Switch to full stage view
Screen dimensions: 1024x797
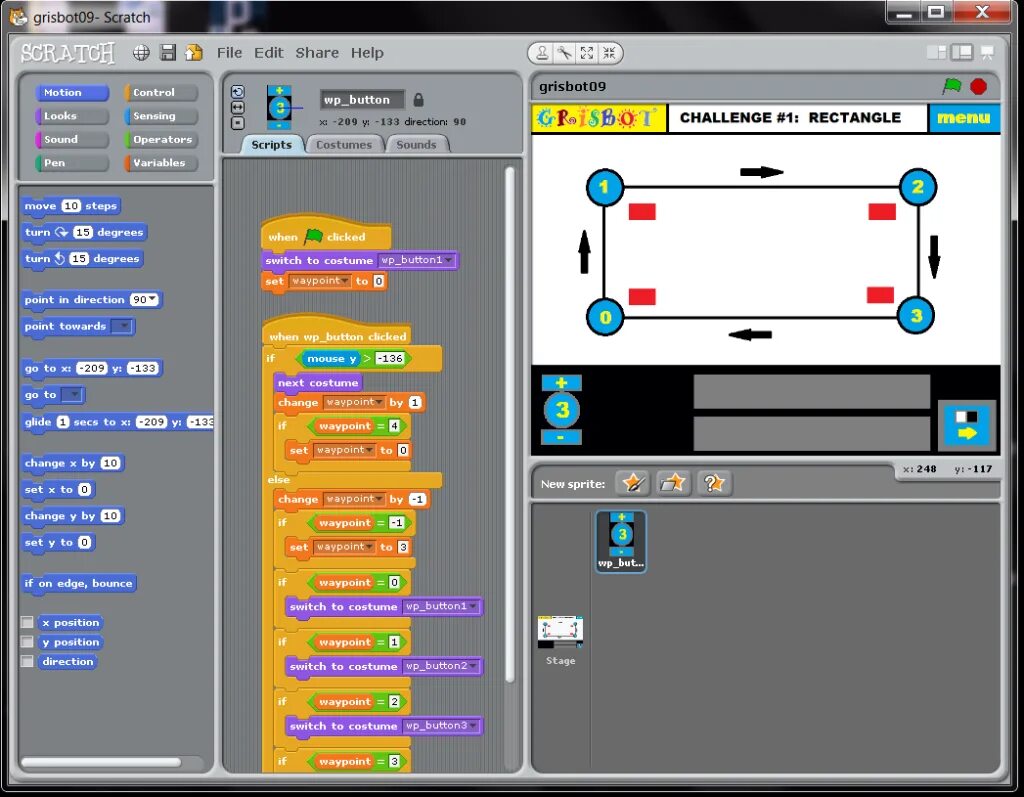click(x=961, y=52)
